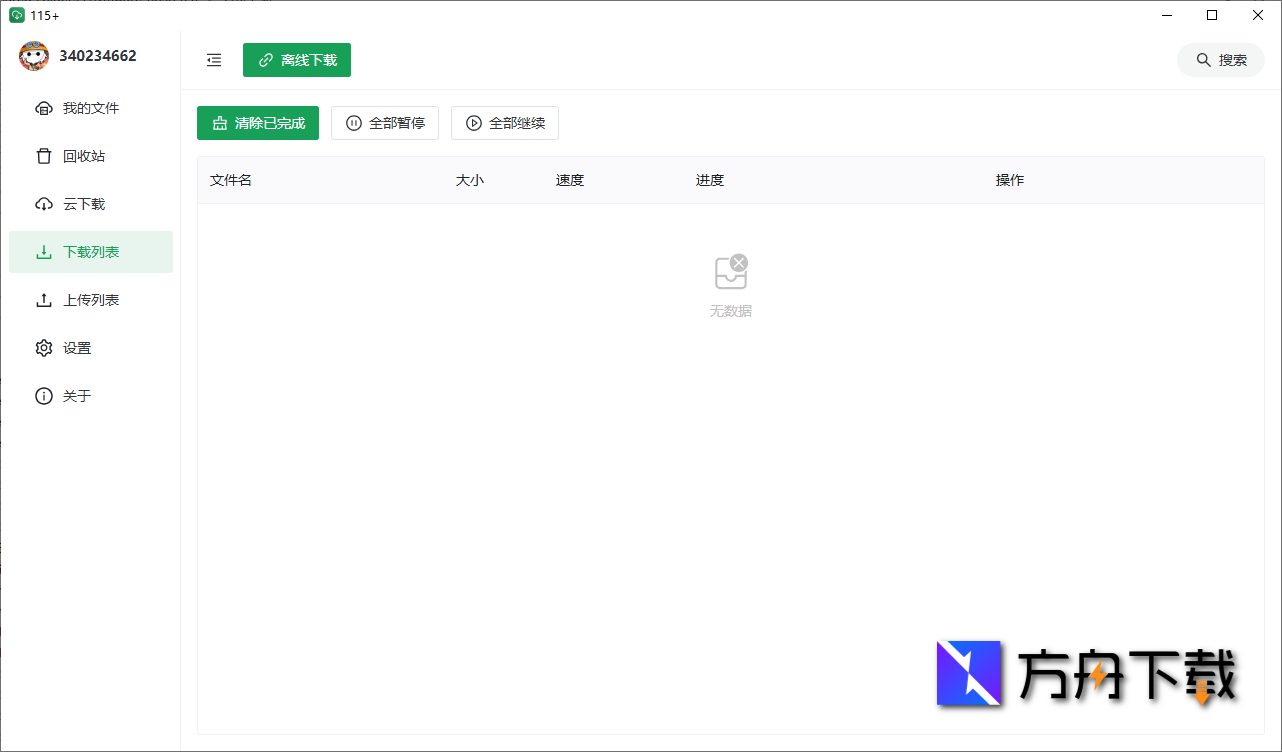Click the user avatar image
This screenshot has width=1282, height=752.
tap(33, 56)
